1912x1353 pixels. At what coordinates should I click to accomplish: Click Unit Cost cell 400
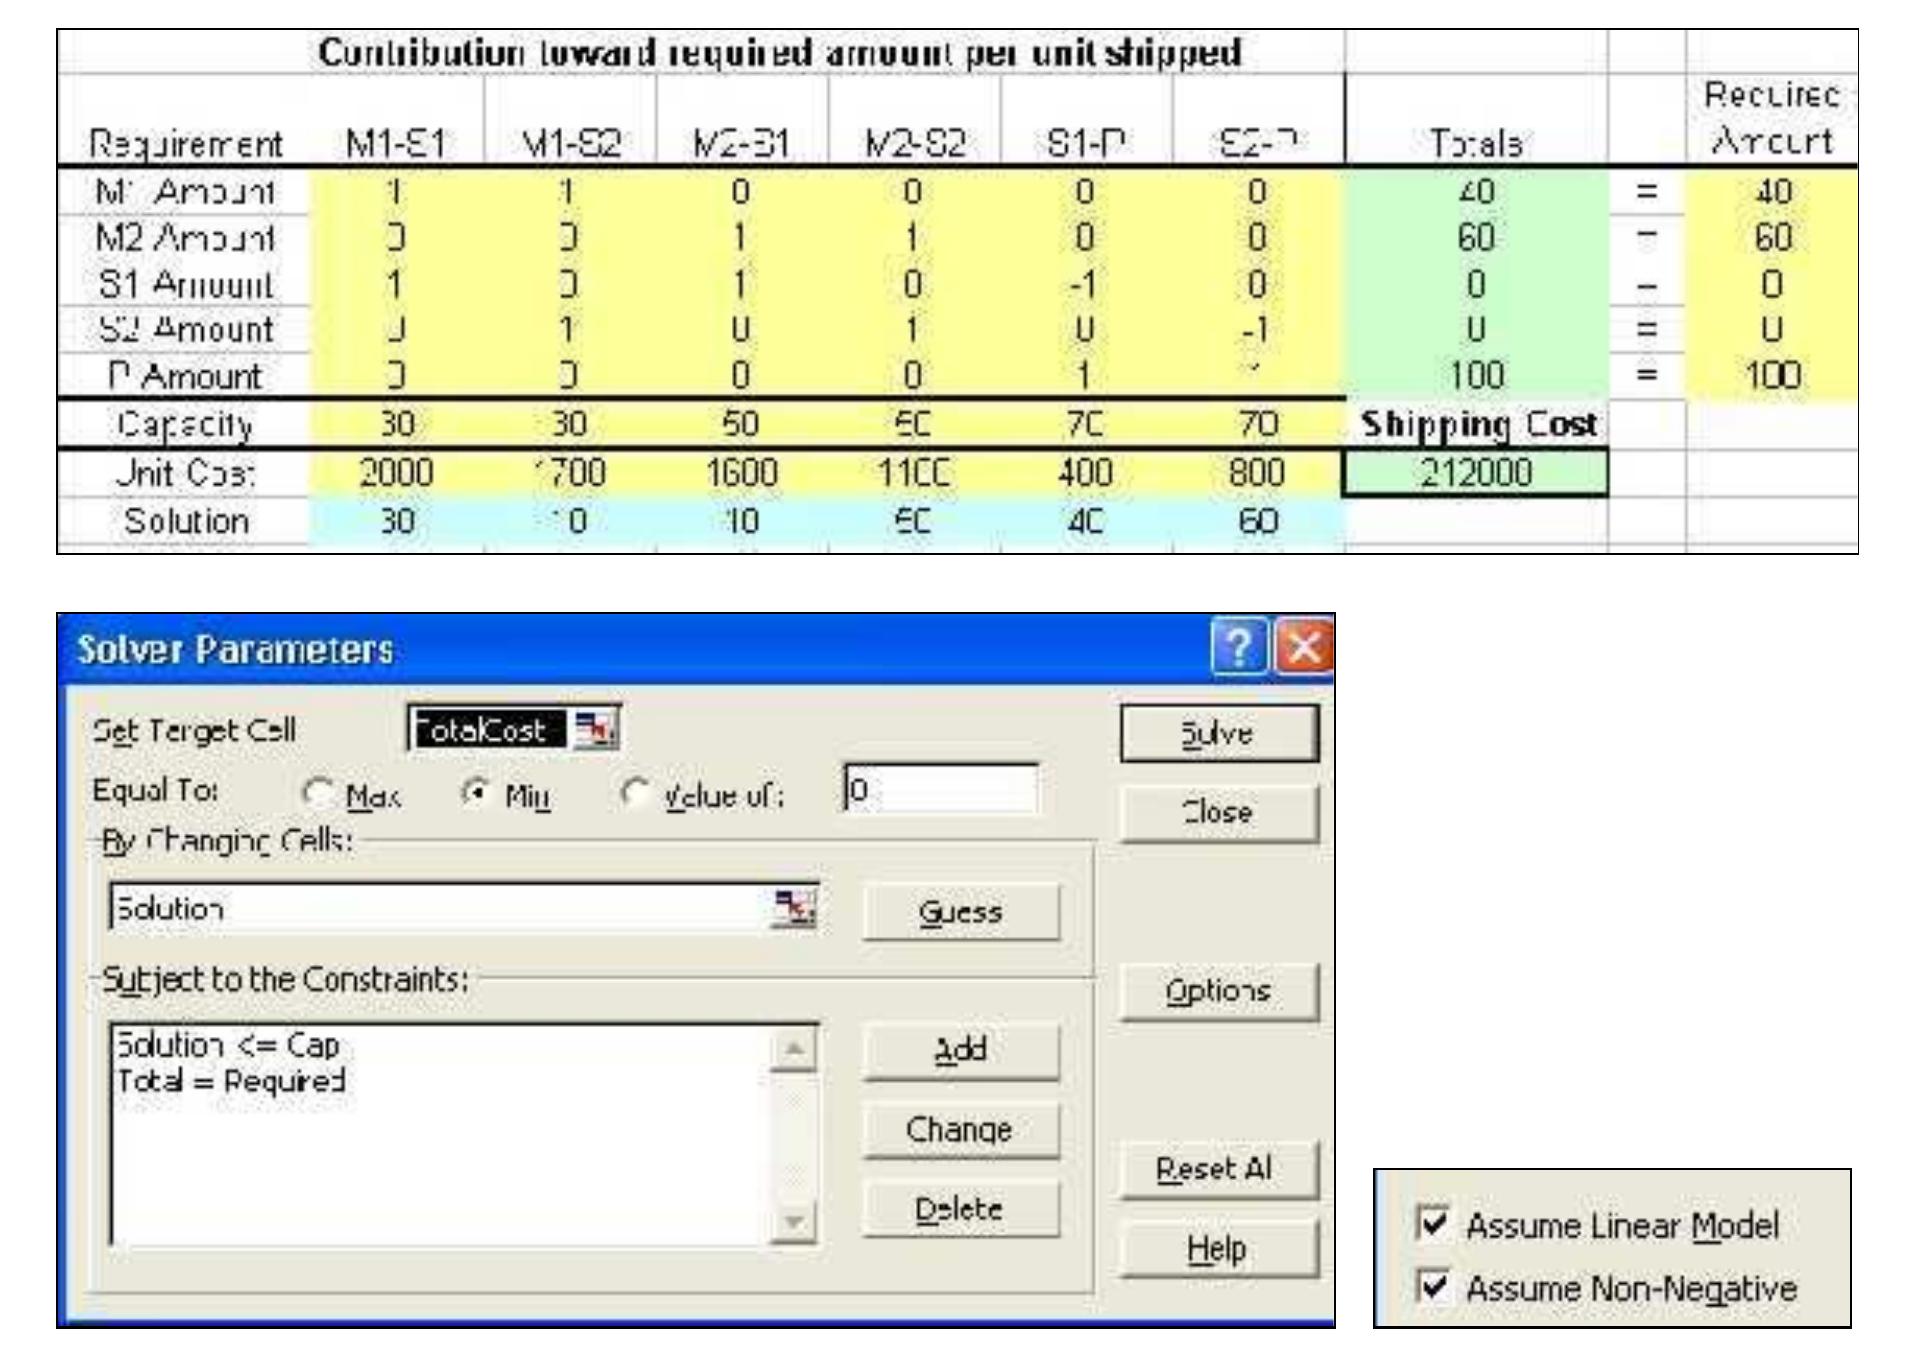pyautogui.click(x=1085, y=473)
